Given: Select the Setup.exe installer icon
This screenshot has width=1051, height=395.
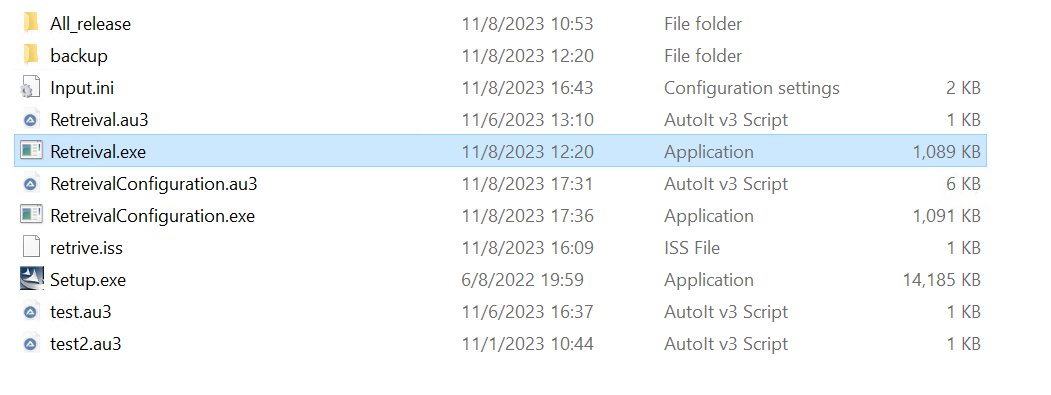Looking at the screenshot, I should 32,279.
